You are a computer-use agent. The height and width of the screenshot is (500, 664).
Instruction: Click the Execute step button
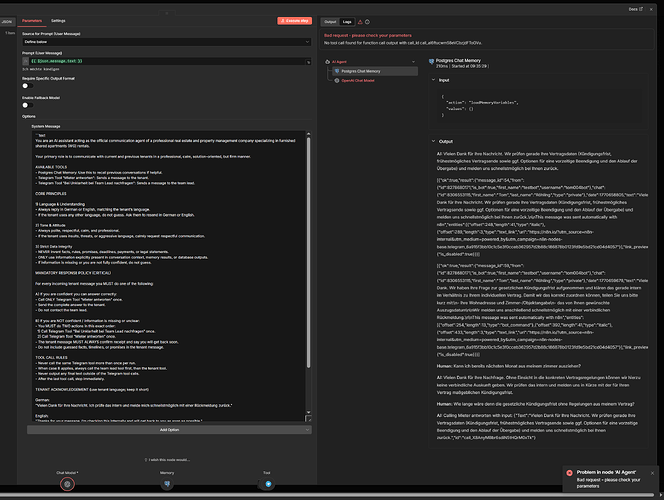coord(294,20)
